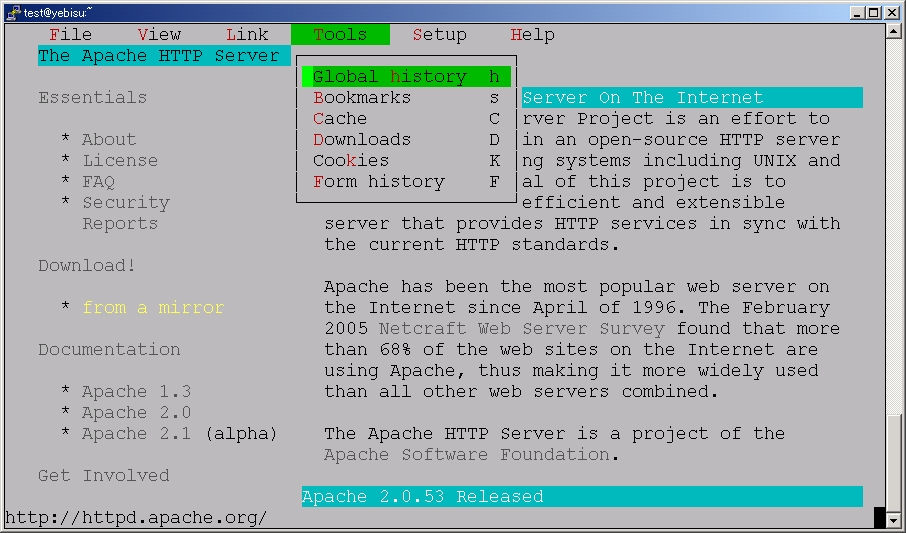Follow the 'from a mirror' download link
This screenshot has width=906, height=533.
coord(153,307)
